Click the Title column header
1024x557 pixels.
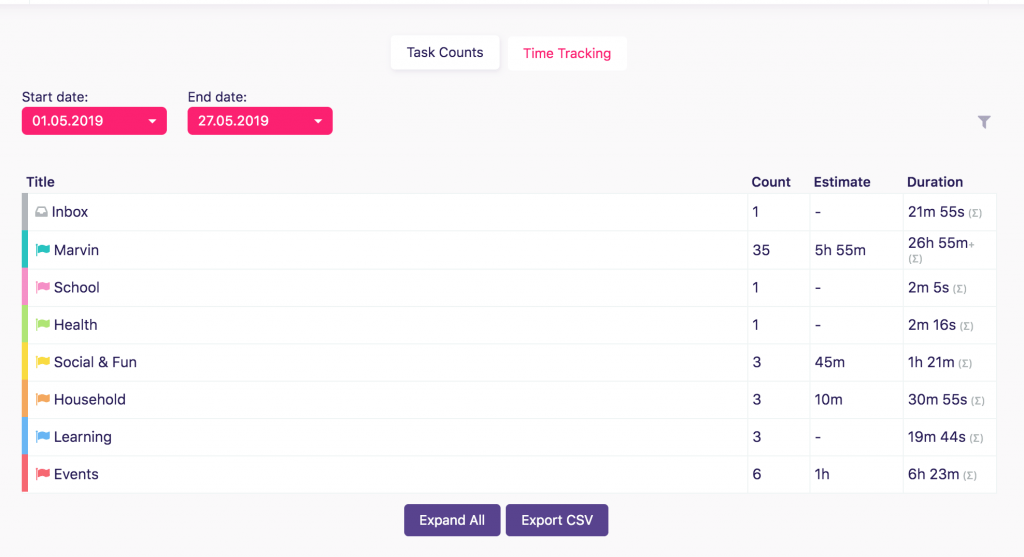(40, 182)
